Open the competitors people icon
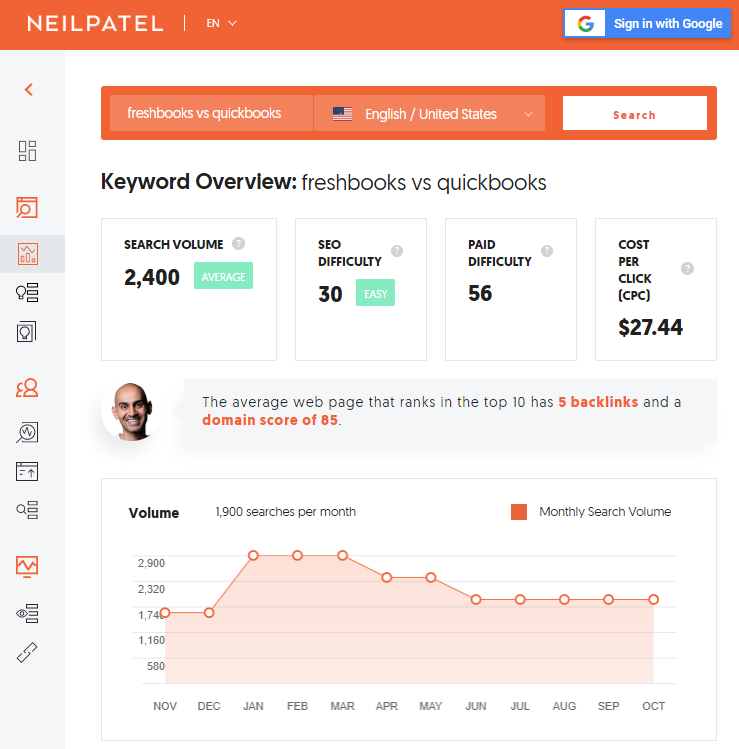 [x=27, y=388]
